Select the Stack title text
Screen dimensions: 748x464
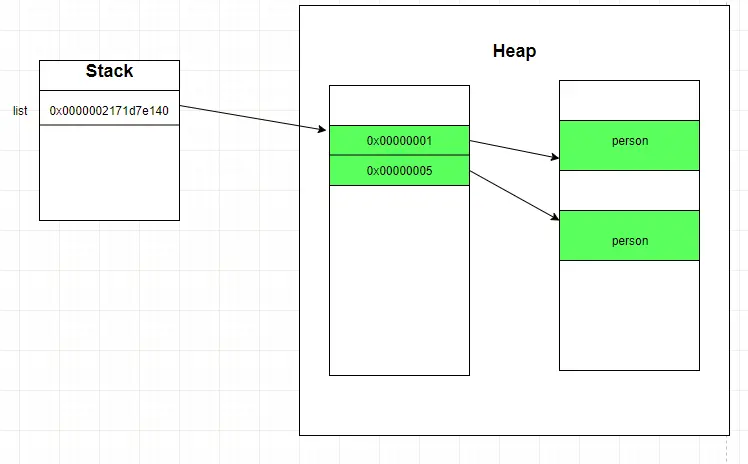pos(109,71)
